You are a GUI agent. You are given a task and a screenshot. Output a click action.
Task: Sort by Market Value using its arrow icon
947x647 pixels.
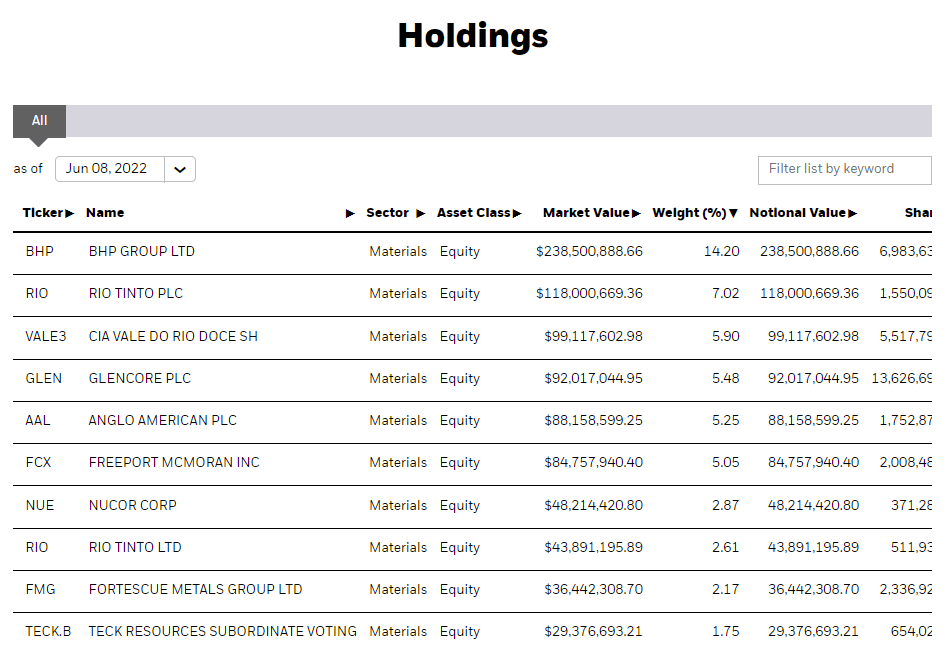pos(637,213)
